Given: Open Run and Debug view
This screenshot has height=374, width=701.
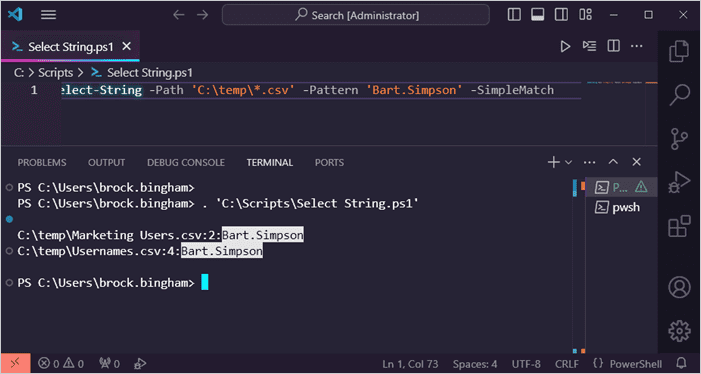Looking at the screenshot, I should (679, 183).
